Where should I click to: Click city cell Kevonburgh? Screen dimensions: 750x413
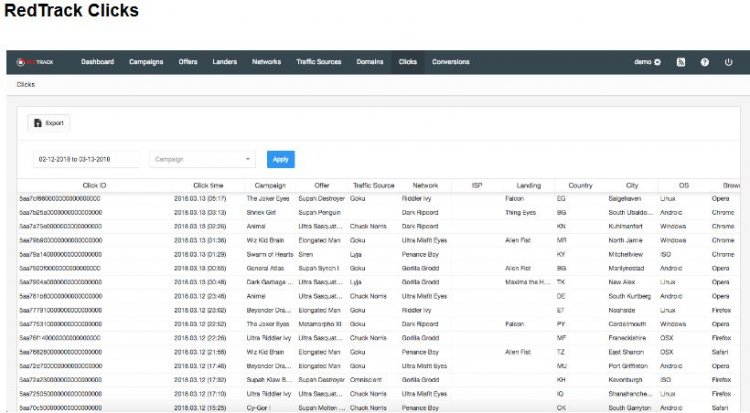click(625, 380)
